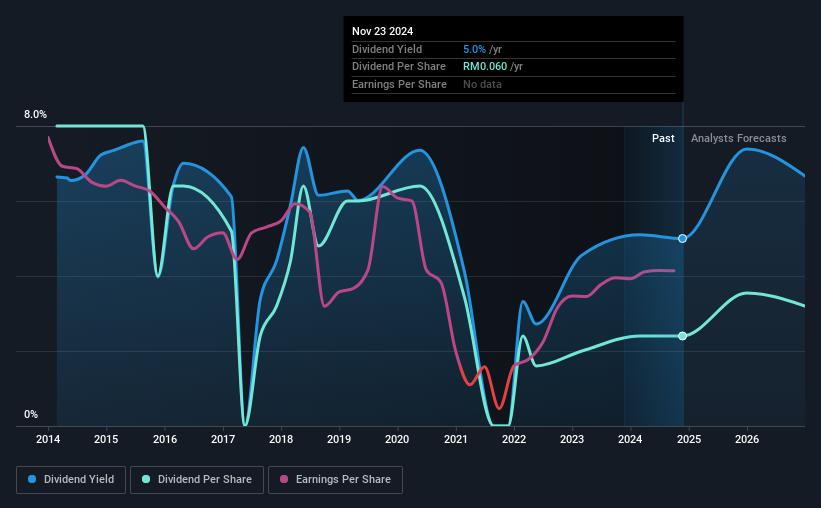Viewport: 821px width, 508px height.
Task: Click the 2026 x-axis label
Action: click(x=747, y=439)
